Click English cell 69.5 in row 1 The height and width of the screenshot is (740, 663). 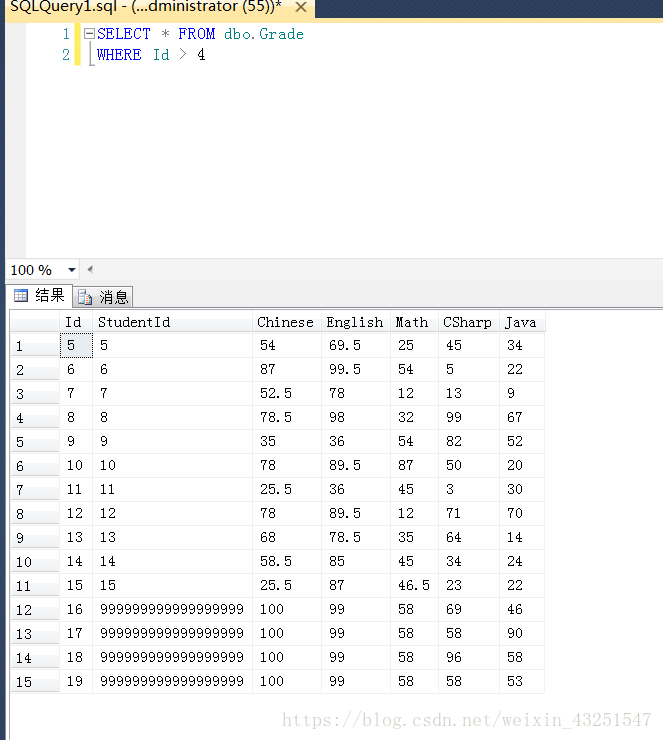pyautogui.click(x=356, y=345)
